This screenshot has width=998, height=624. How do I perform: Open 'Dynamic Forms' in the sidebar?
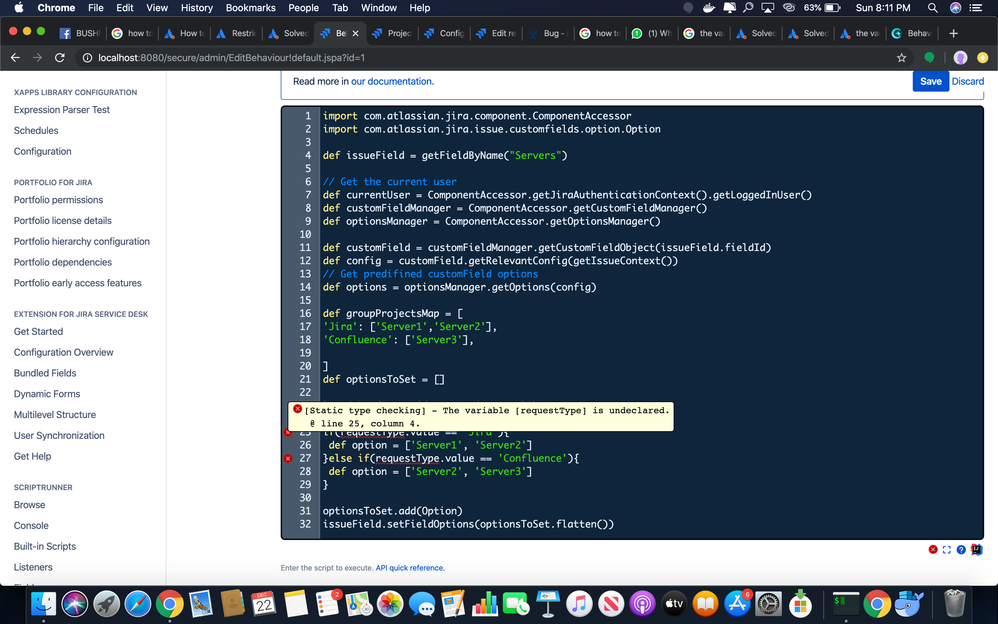pos(44,394)
